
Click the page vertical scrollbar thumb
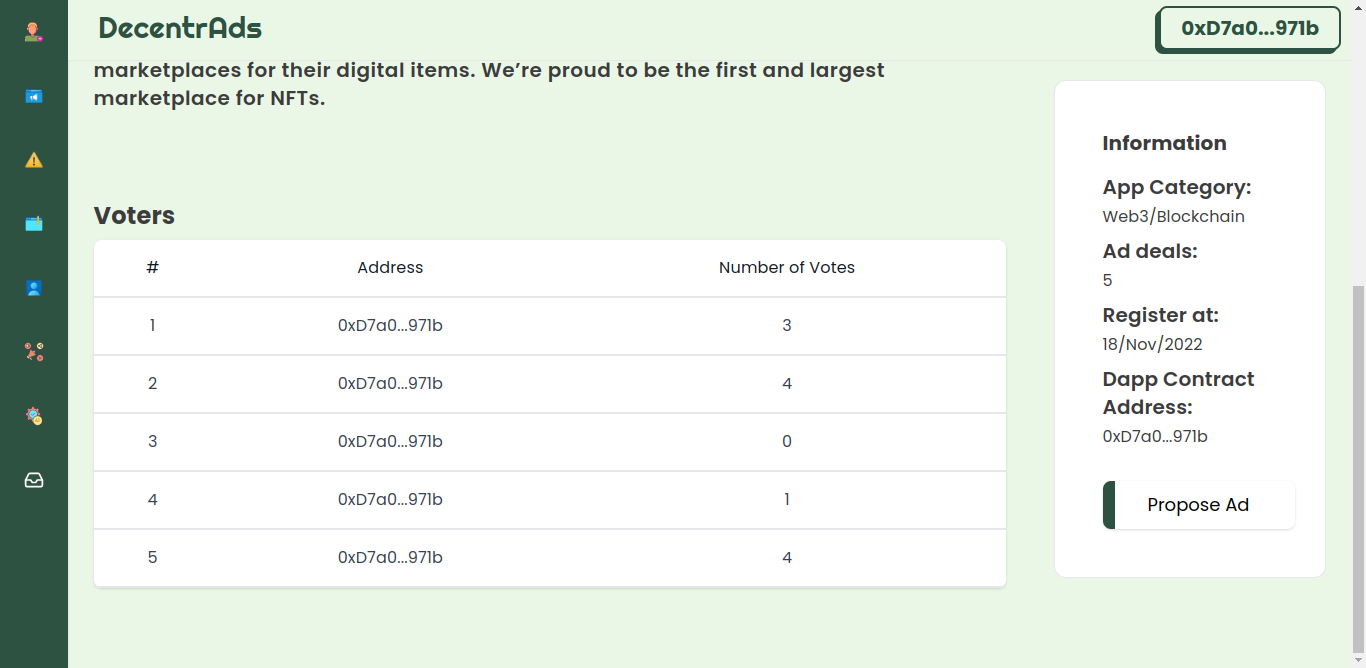(x=1358, y=467)
